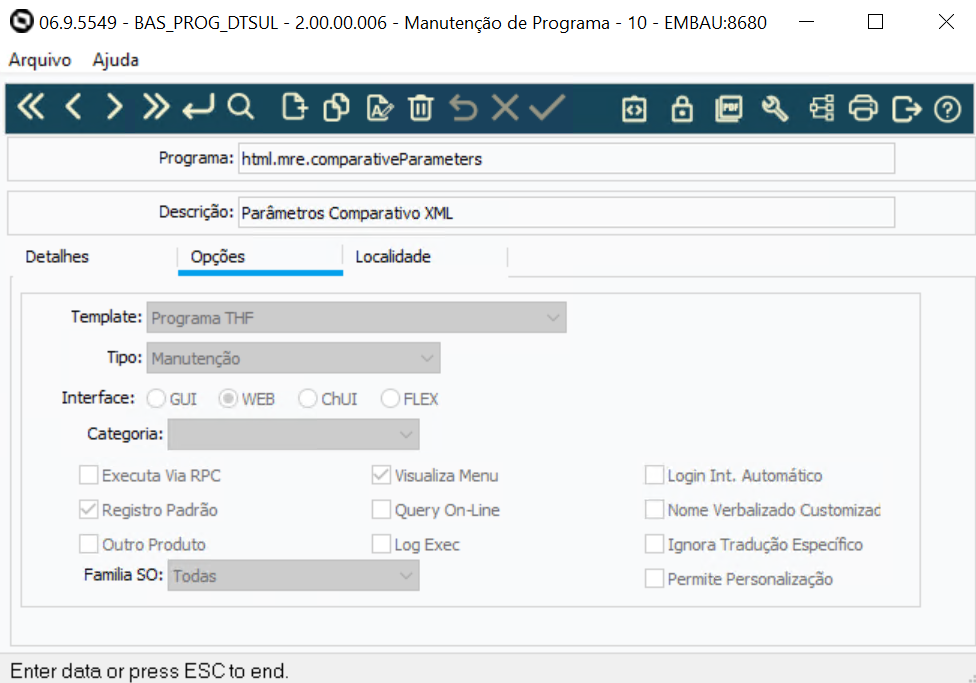Screen dimensions: 976x683
Task: Enable Log Exec checkbox
Action: 381,544
